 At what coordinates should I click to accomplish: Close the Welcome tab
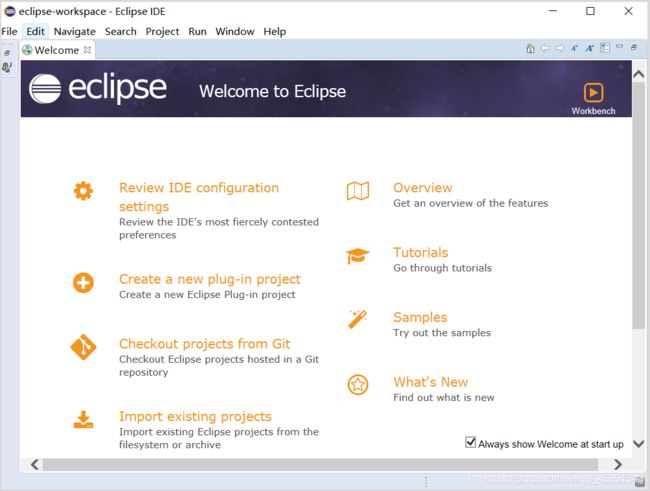tap(87, 50)
